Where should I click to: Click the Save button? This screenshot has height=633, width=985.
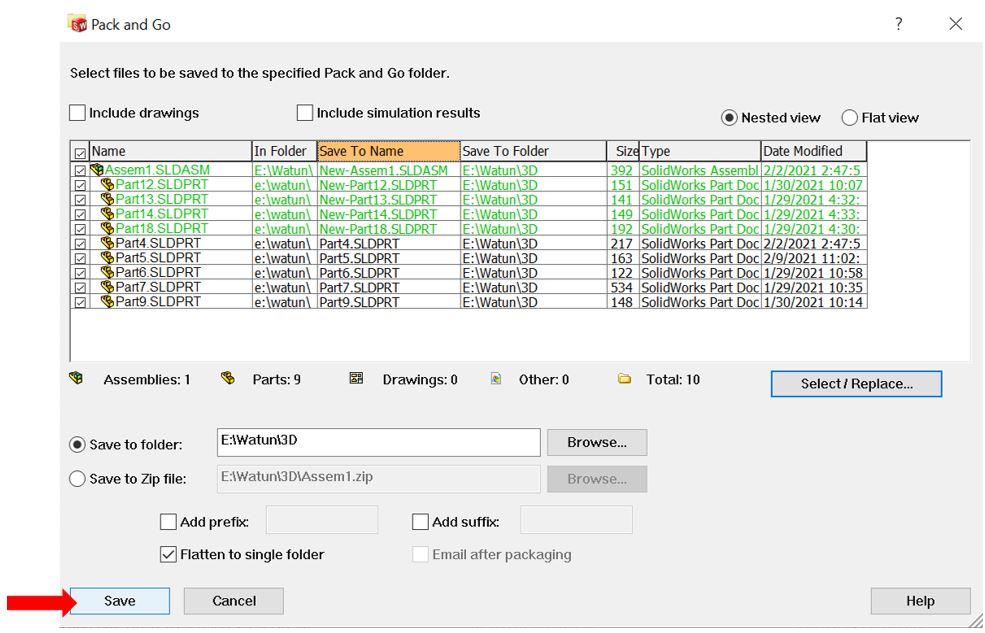point(119,601)
